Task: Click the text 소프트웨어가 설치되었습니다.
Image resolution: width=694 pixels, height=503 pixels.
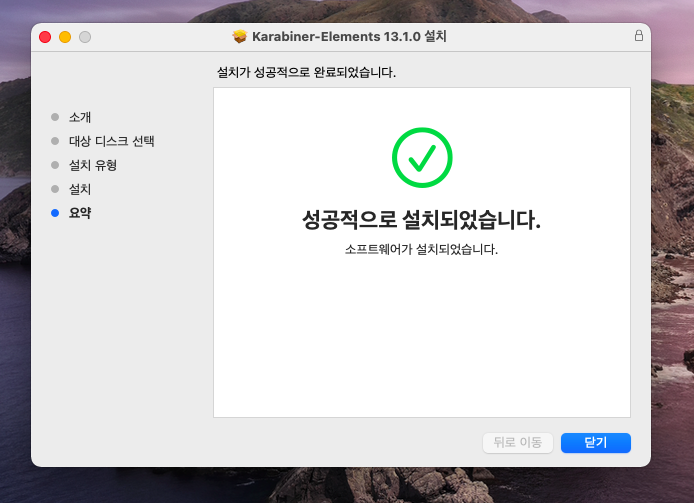Action: point(421,249)
